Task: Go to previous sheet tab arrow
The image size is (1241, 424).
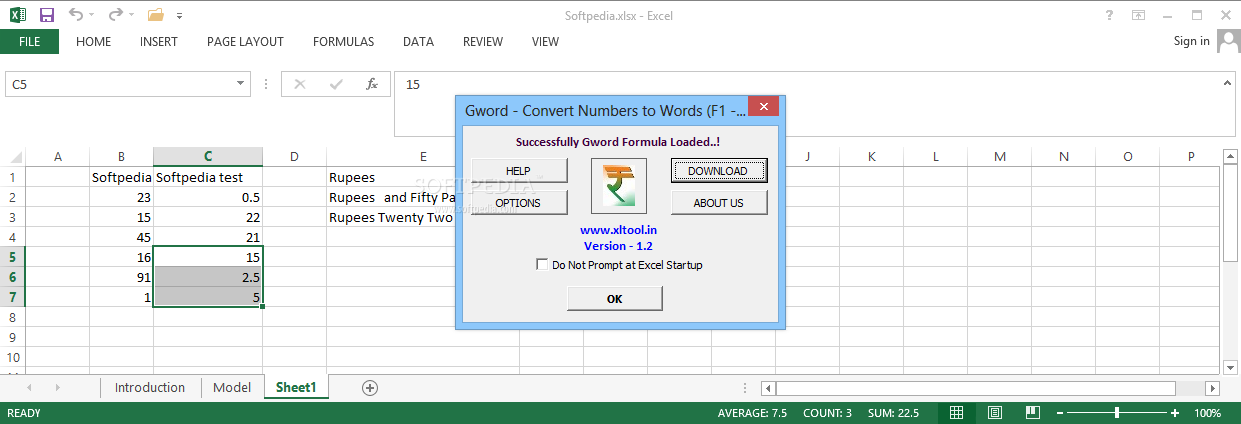Action: pyautogui.click(x=29, y=388)
